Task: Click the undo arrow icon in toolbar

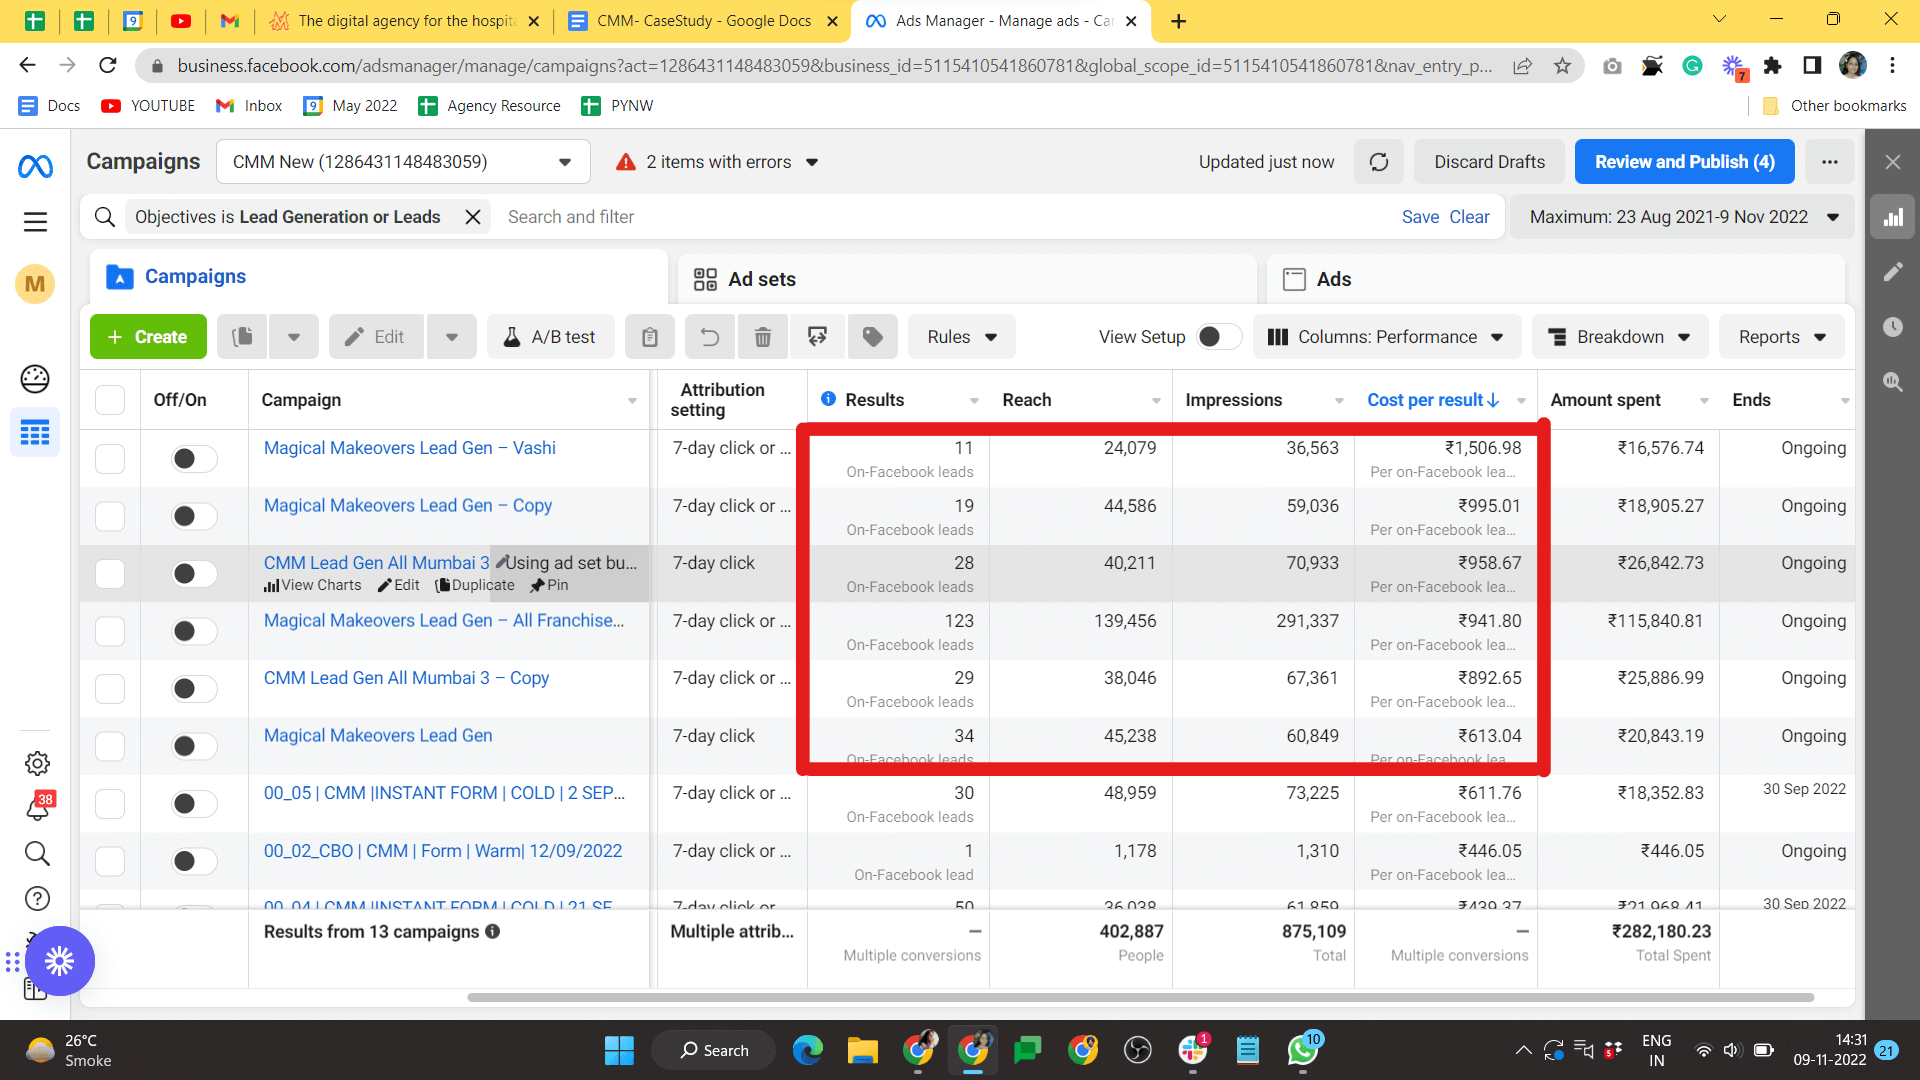Action: [x=709, y=337]
